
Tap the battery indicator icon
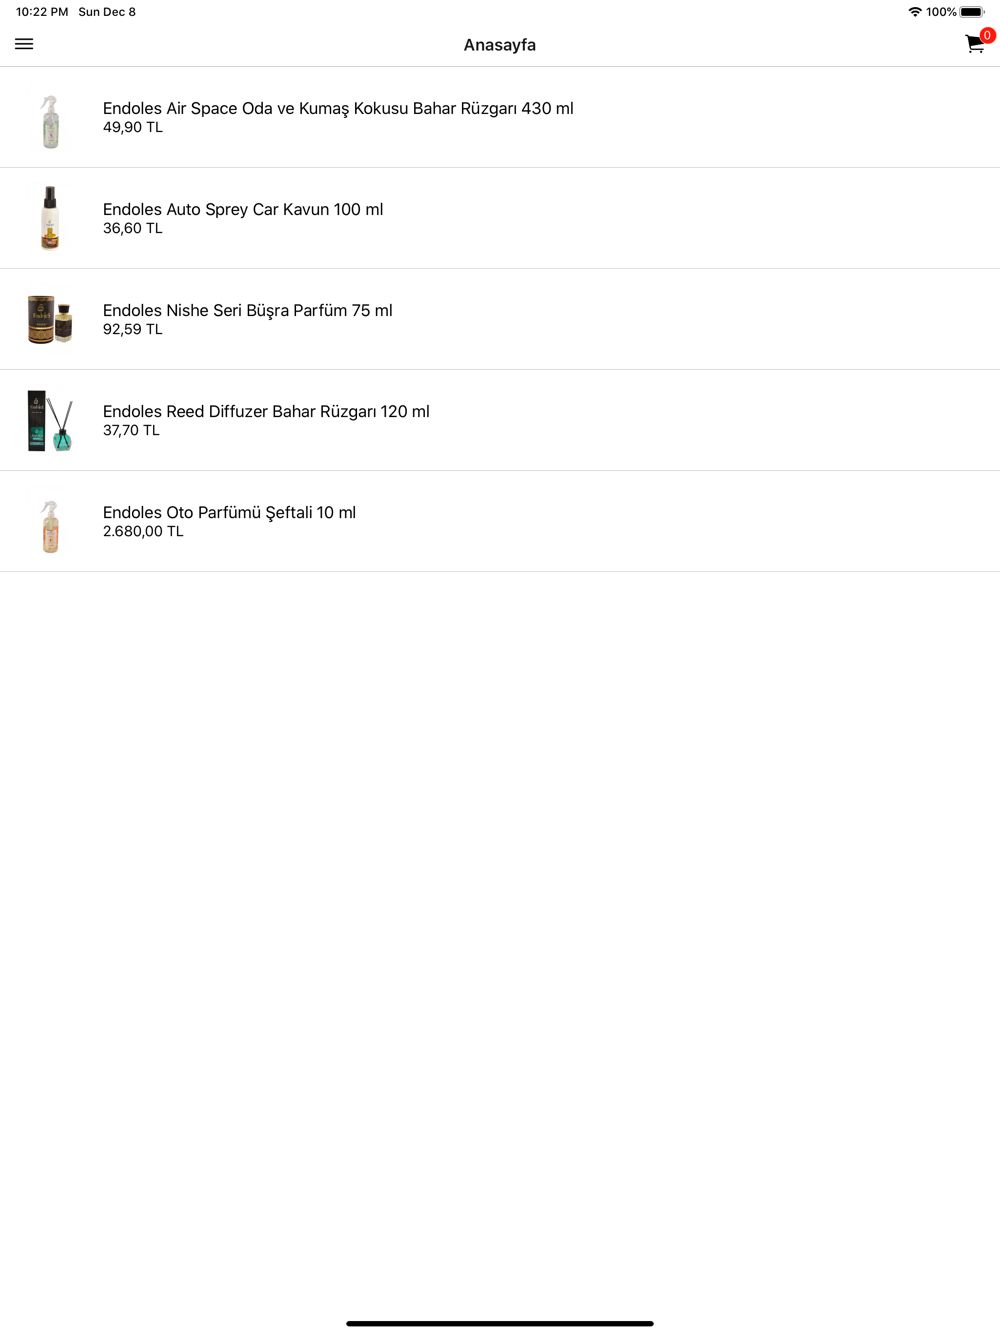[x=972, y=12]
